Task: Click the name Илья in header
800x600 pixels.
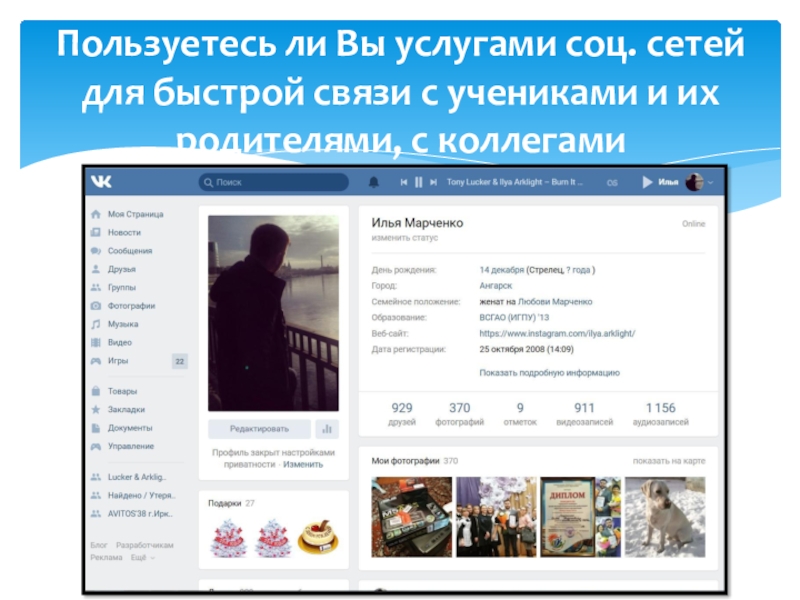Action: 668,182
